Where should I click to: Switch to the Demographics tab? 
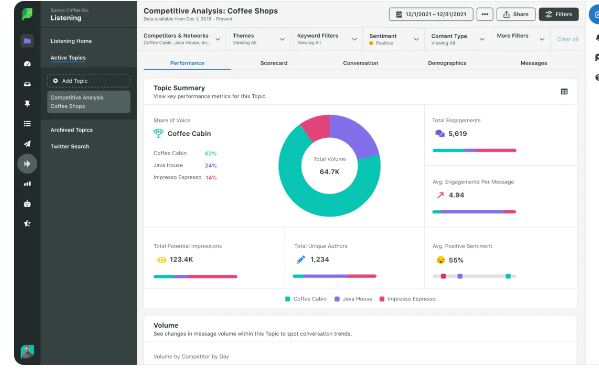coord(447,63)
